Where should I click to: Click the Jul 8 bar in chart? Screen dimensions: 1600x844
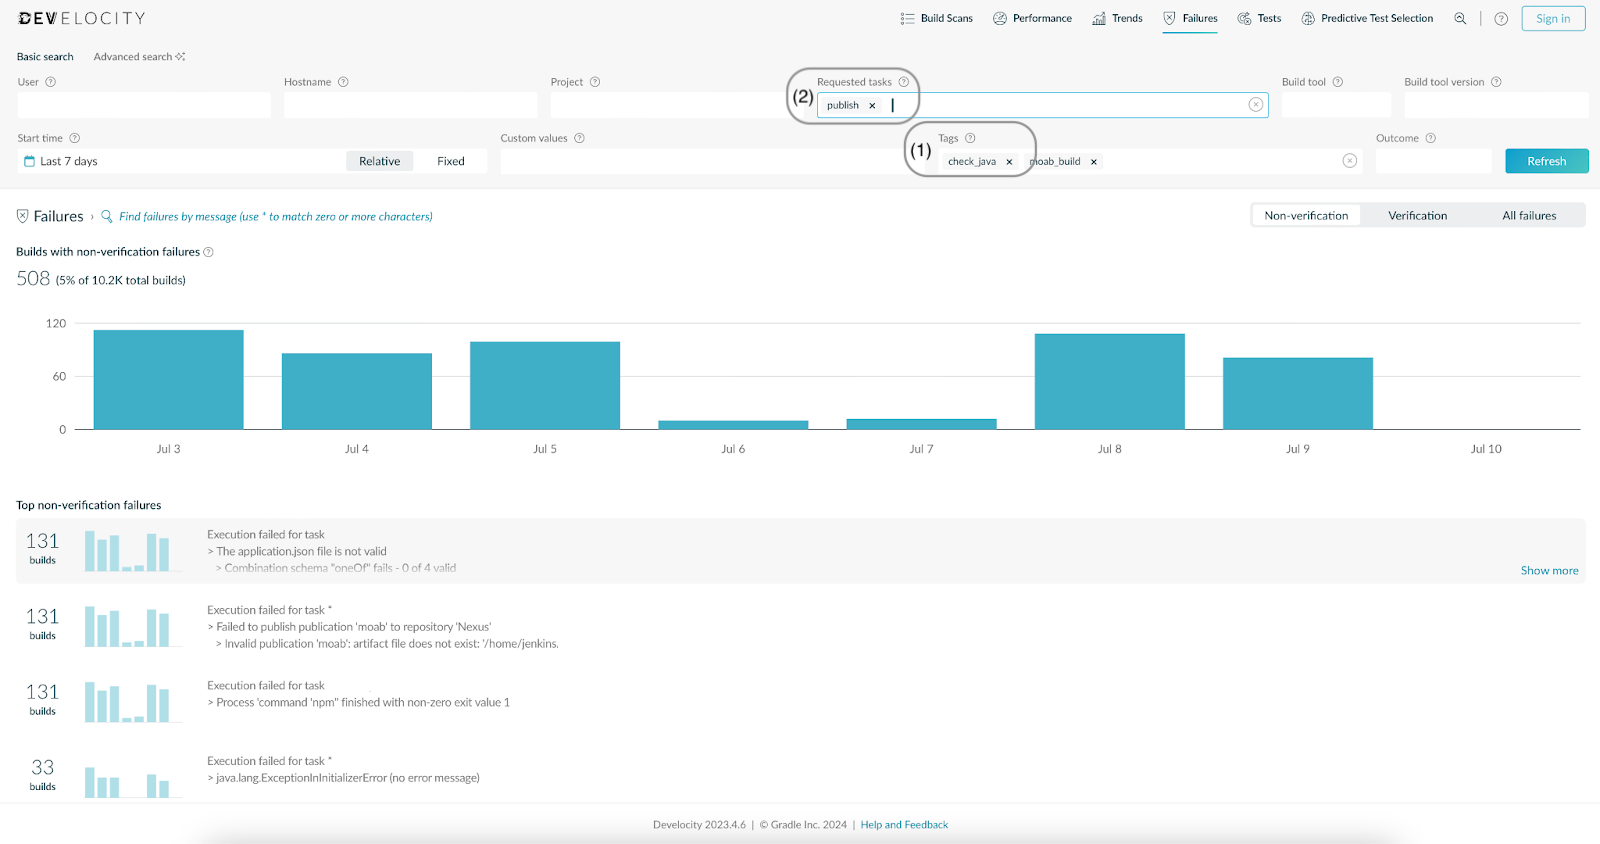click(x=1109, y=382)
